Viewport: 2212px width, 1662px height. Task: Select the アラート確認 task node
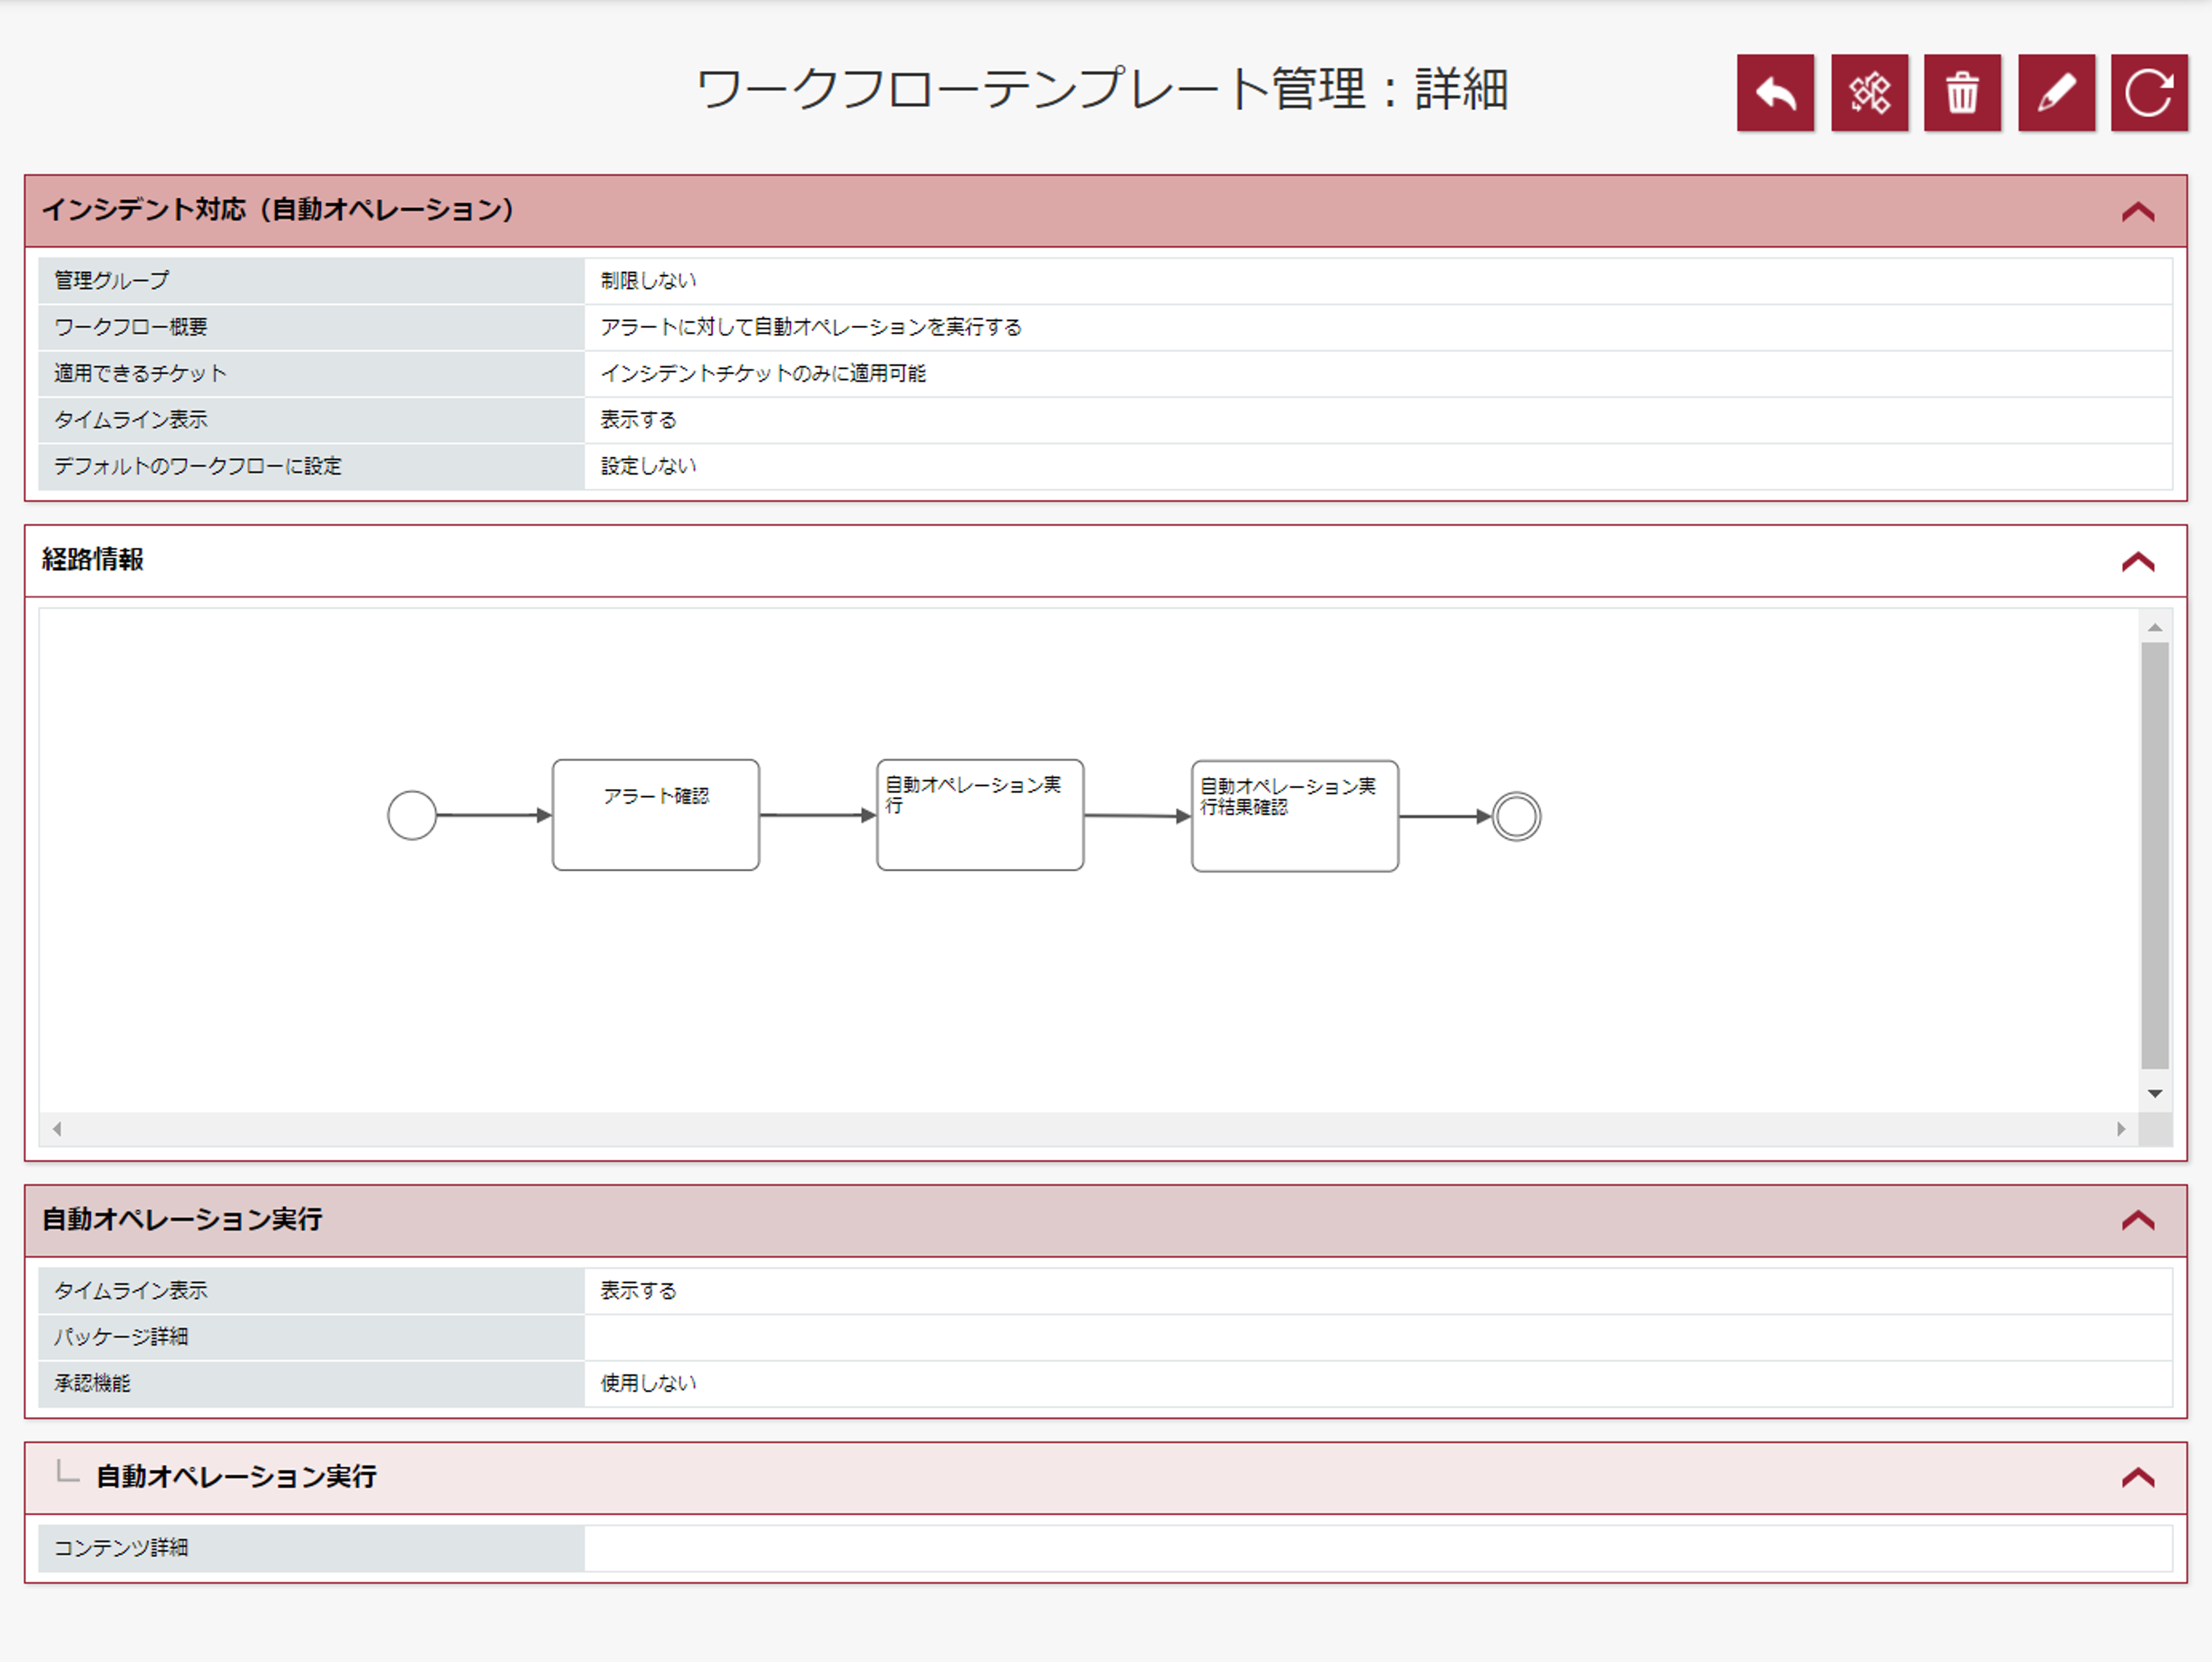(656, 815)
